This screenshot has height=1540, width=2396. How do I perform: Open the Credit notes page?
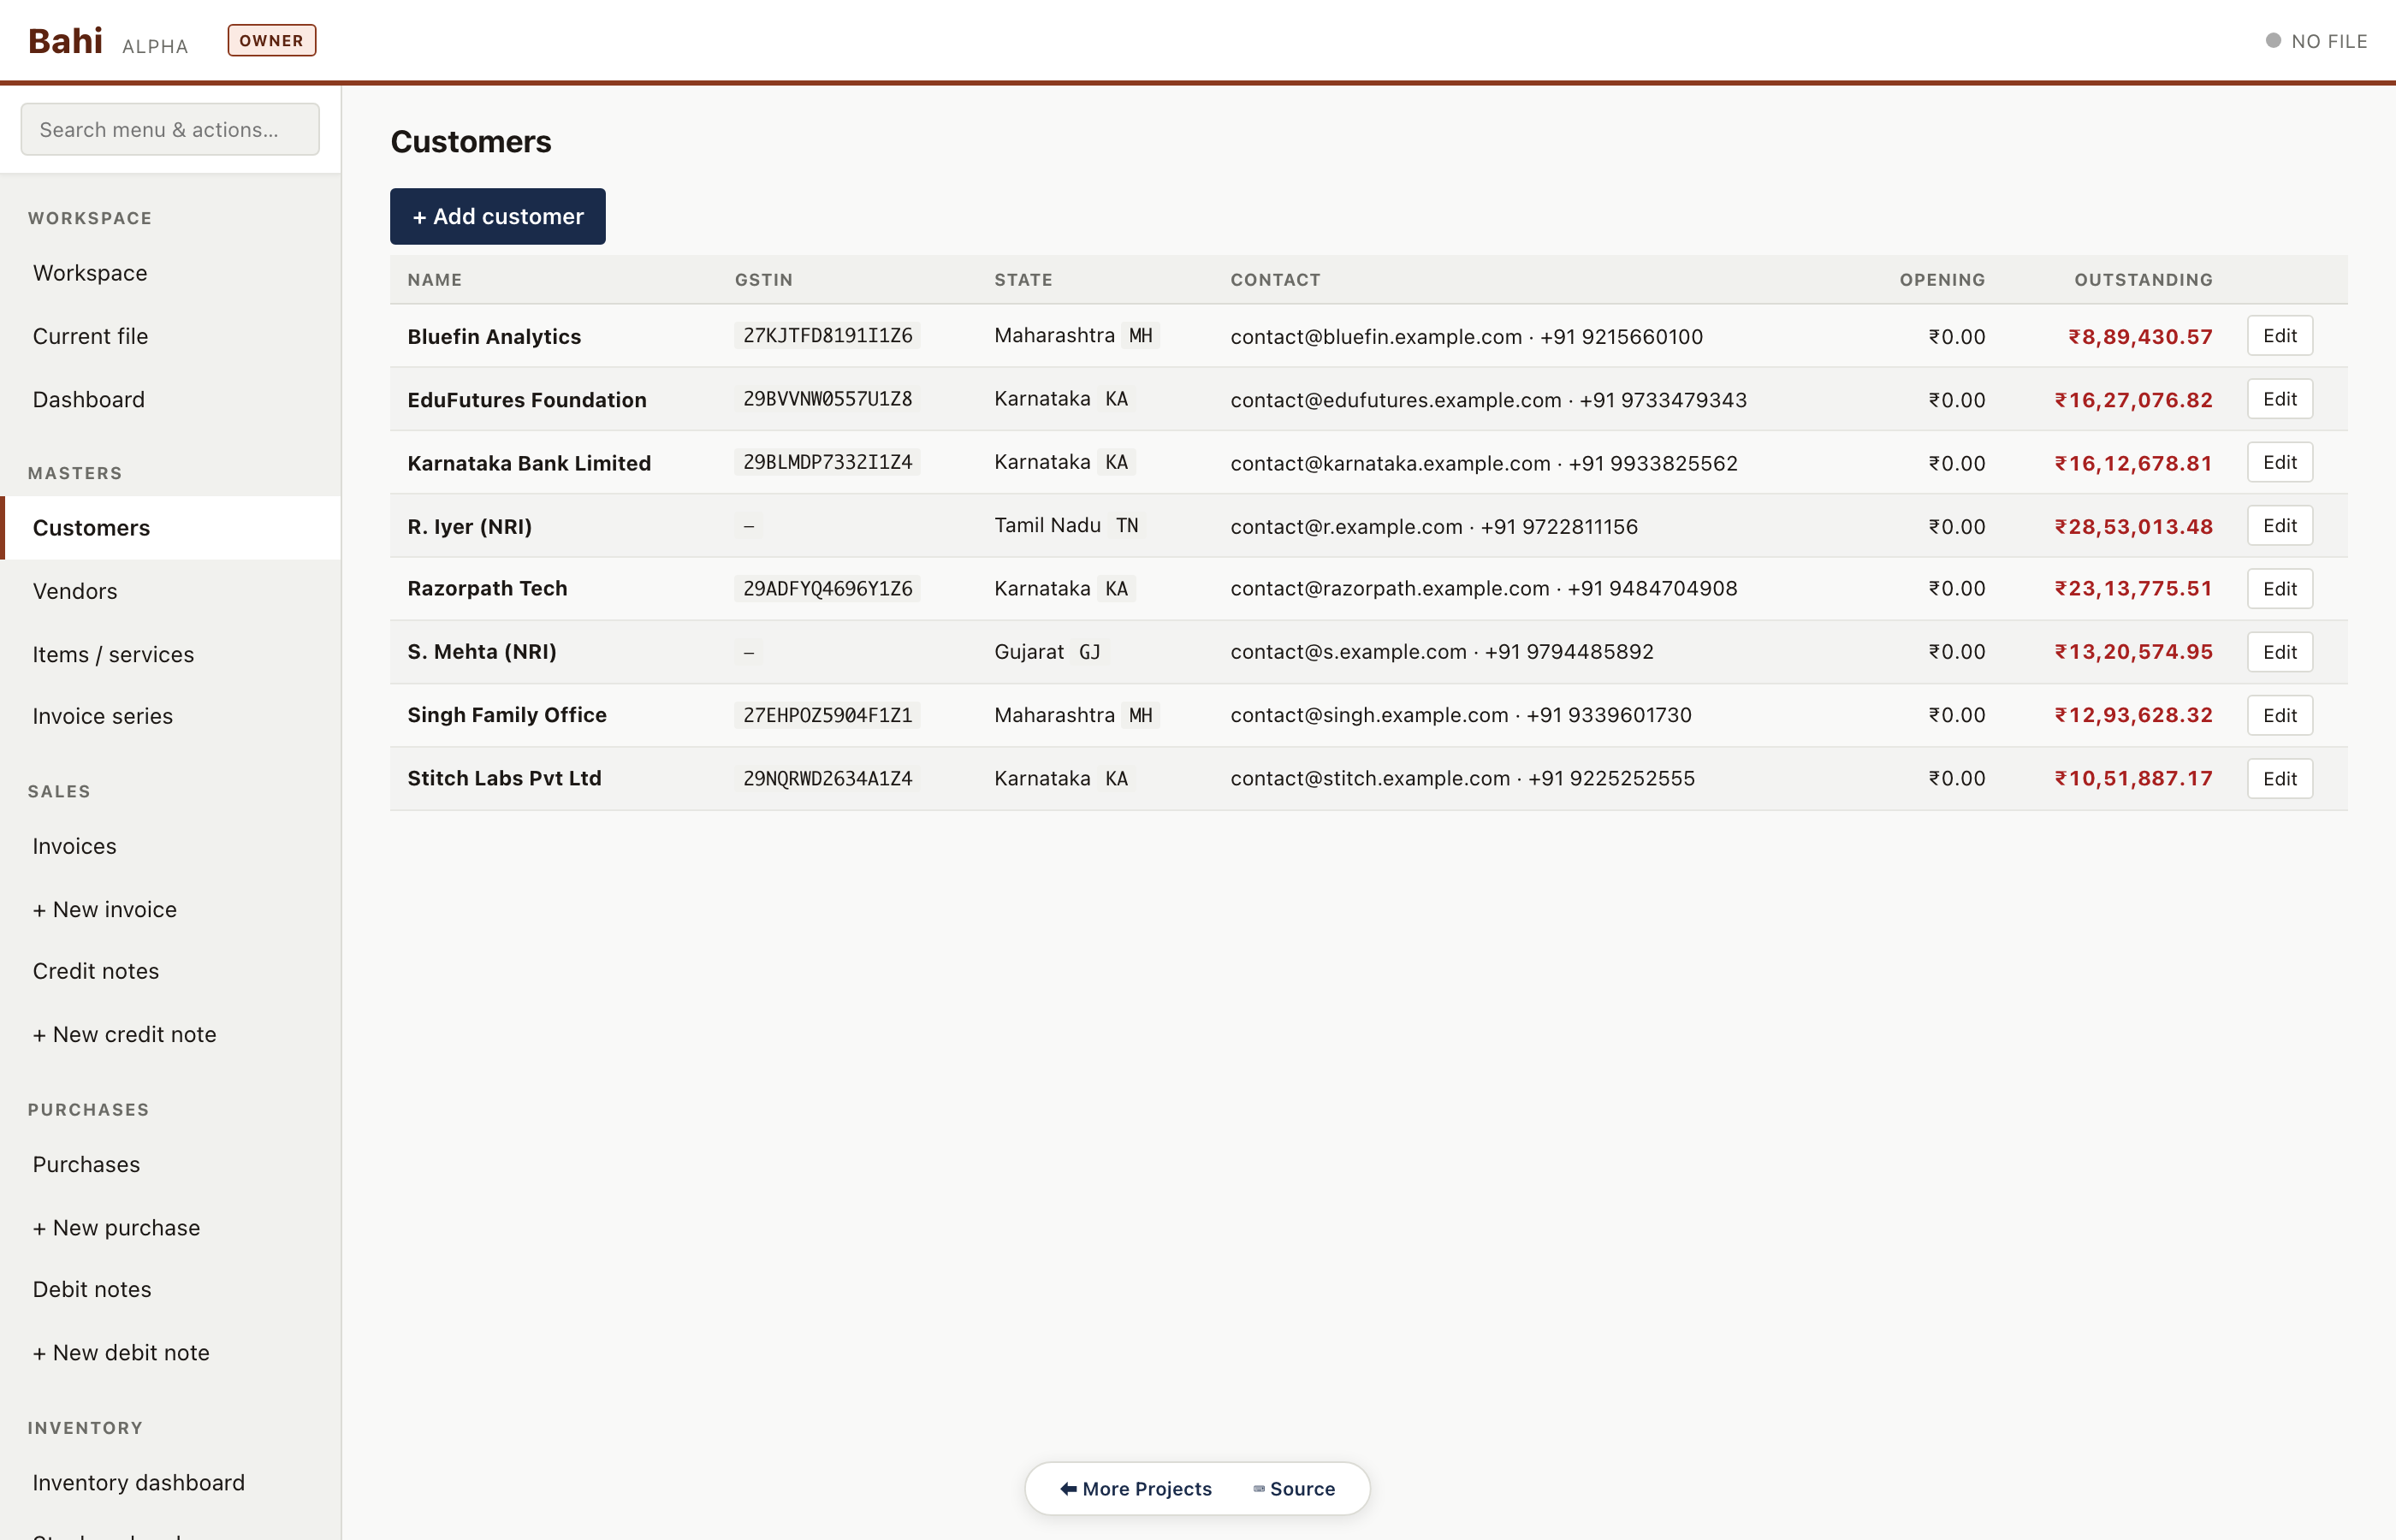95,971
